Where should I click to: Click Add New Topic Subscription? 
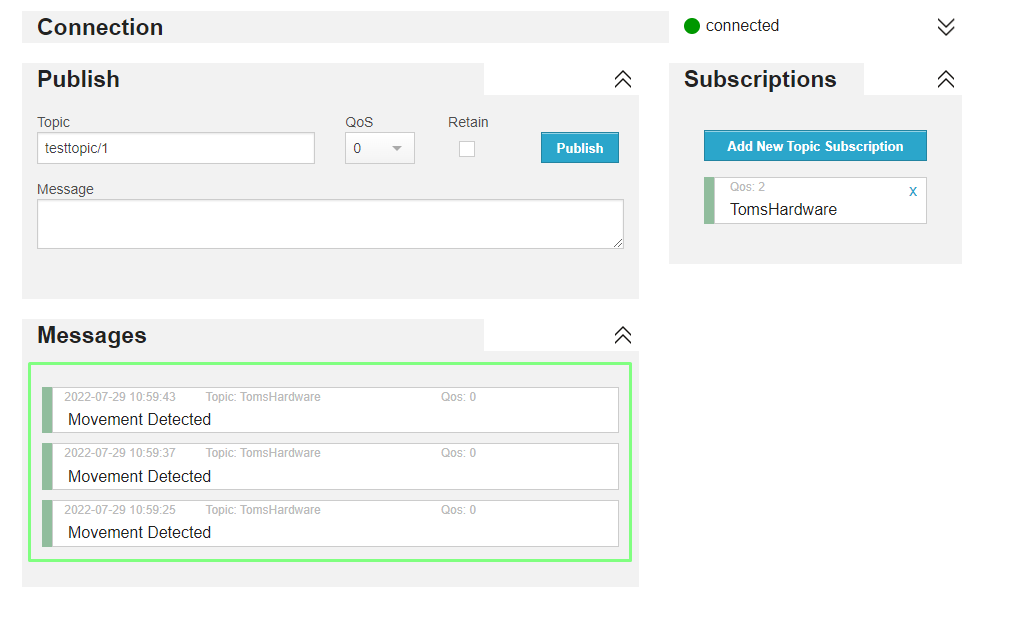tap(815, 146)
